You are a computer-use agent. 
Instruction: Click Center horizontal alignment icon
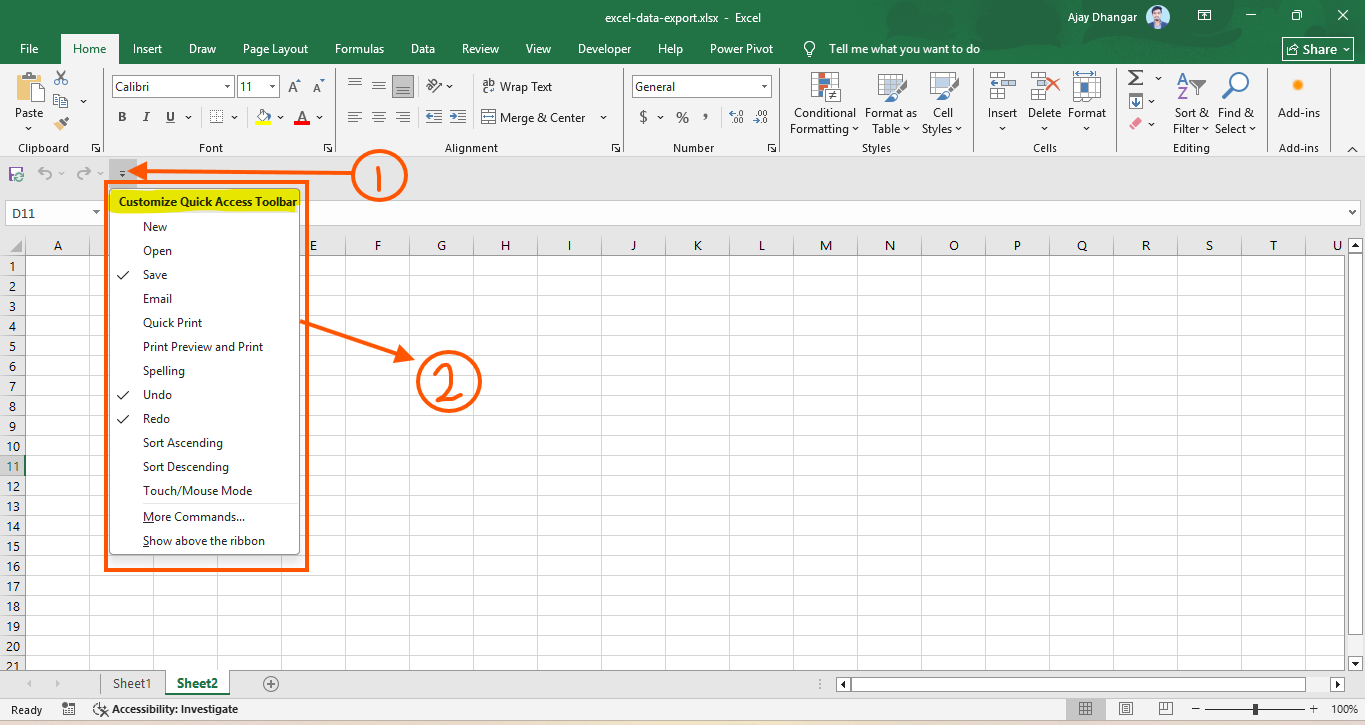click(379, 117)
